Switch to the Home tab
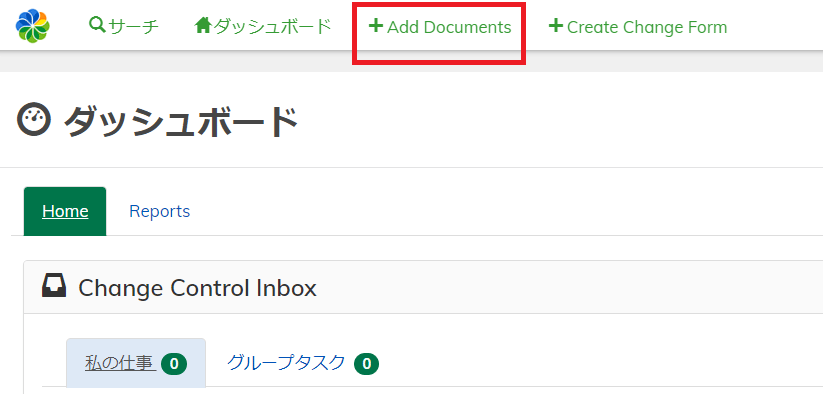 pyautogui.click(x=65, y=211)
